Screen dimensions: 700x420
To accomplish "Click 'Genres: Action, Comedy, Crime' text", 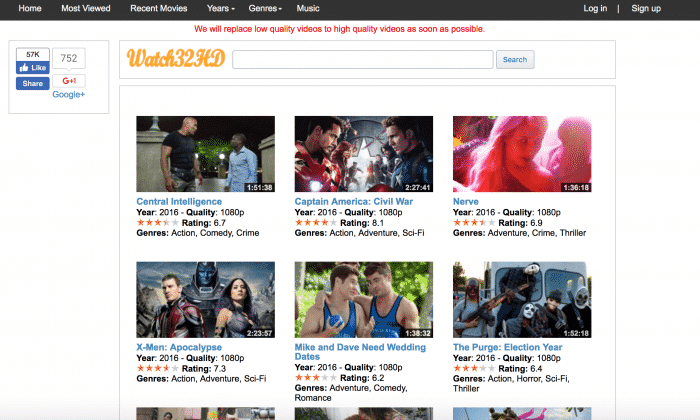I will 198,233.
